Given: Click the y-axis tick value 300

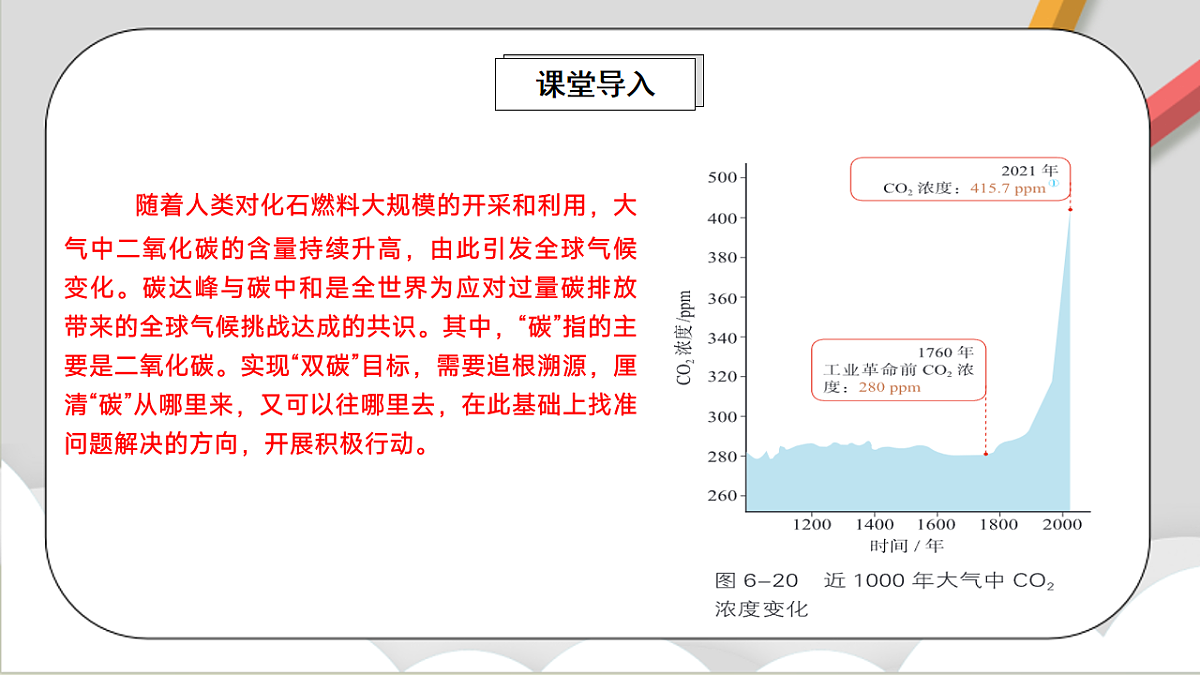Looking at the screenshot, I should (x=723, y=417).
